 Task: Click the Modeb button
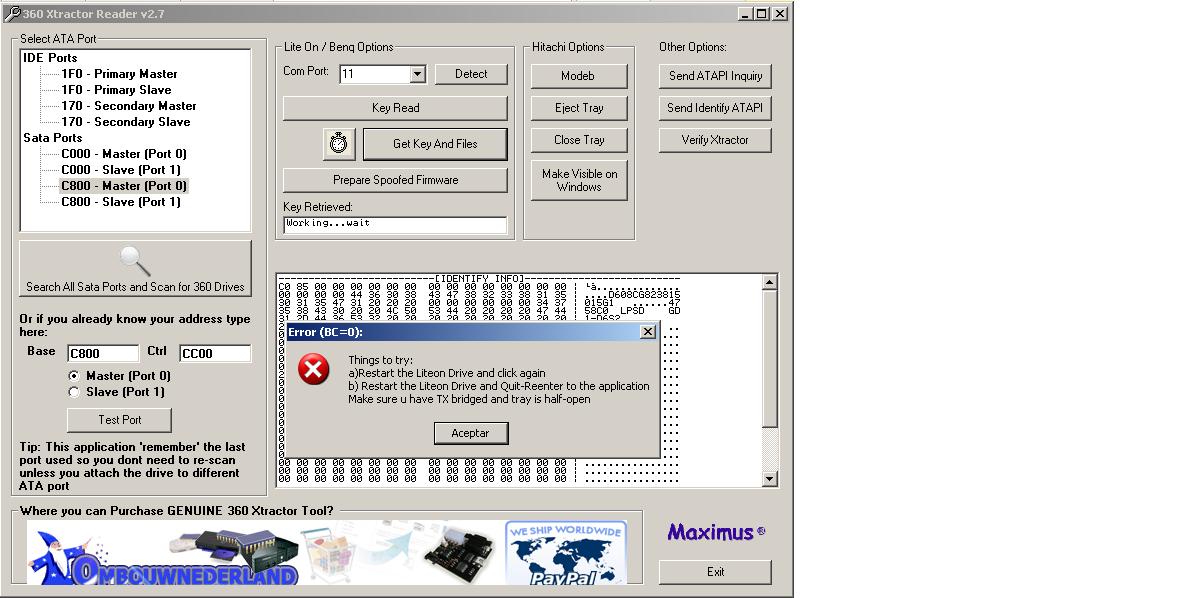(579, 76)
